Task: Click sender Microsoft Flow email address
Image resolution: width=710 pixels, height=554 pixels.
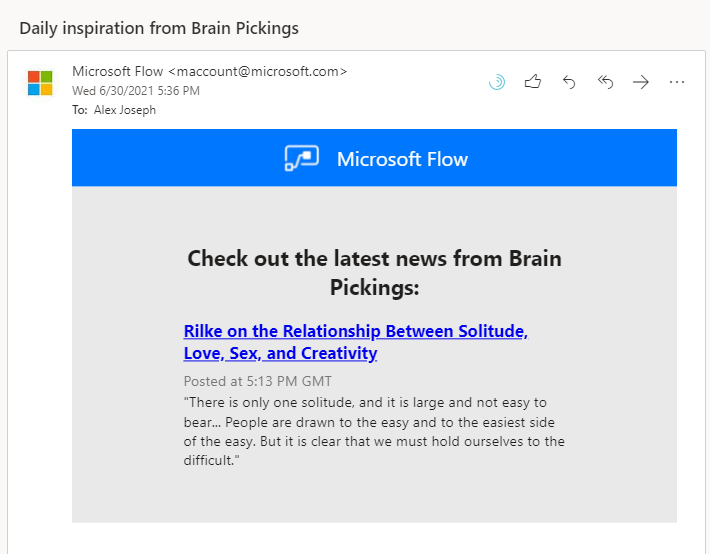Action: point(210,71)
